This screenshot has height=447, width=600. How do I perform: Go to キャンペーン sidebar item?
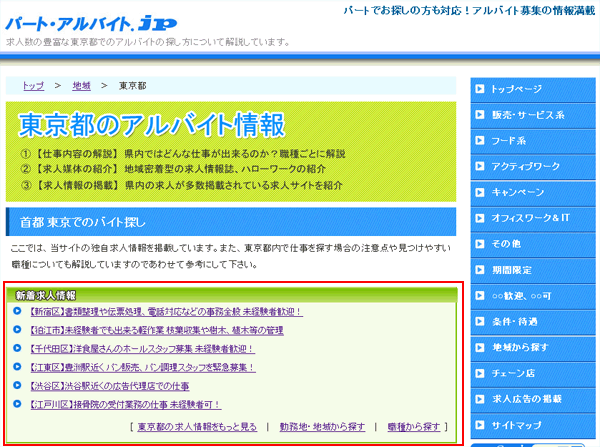pyautogui.click(x=533, y=193)
